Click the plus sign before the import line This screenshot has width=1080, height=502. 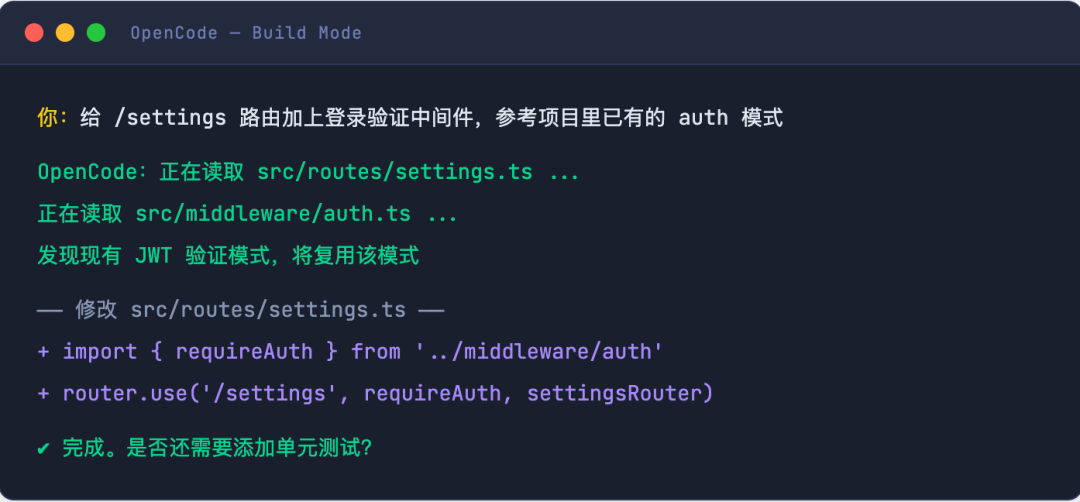43,352
